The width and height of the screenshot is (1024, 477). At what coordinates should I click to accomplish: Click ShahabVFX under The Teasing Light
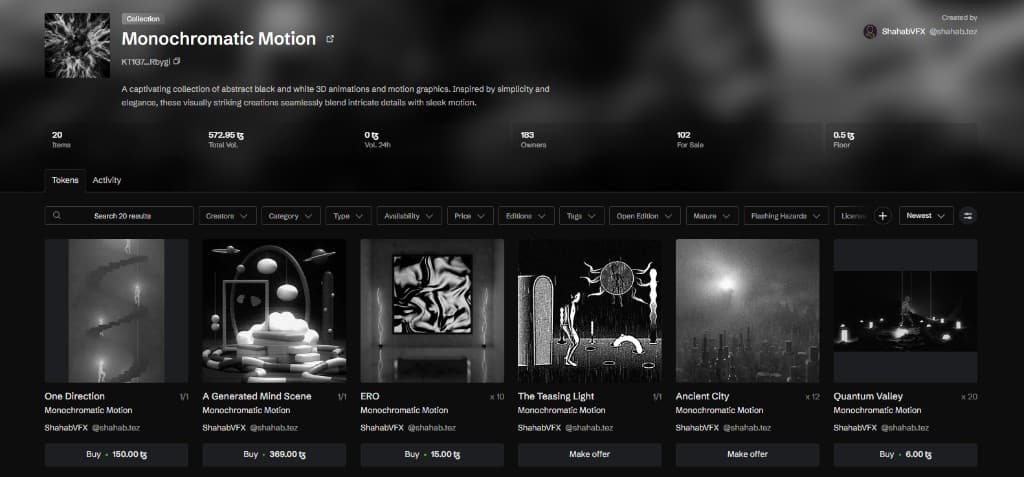539,428
